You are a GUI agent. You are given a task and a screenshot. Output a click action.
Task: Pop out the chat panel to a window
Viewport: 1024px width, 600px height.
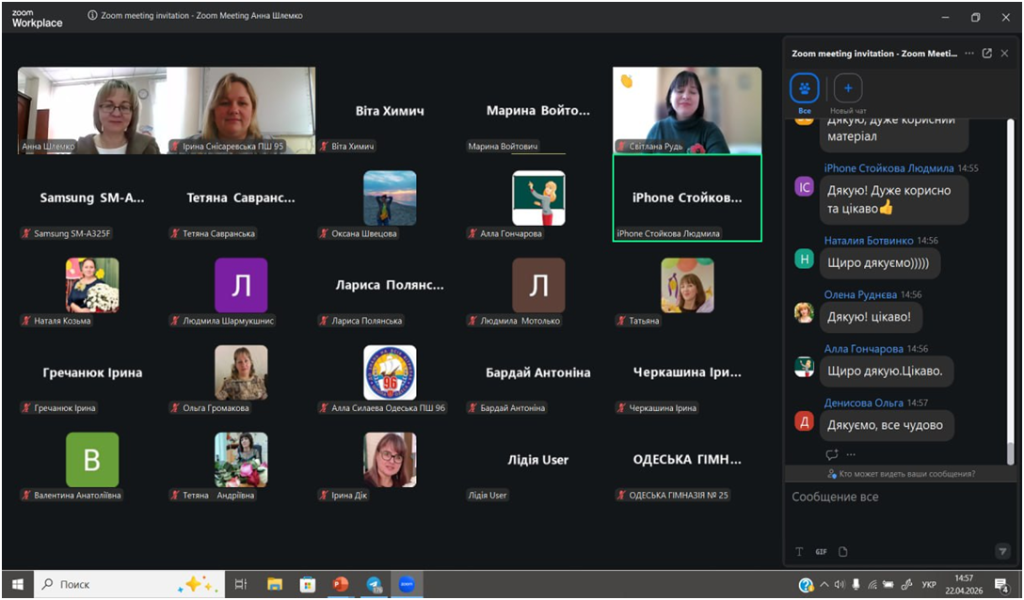(x=987, y=53)
